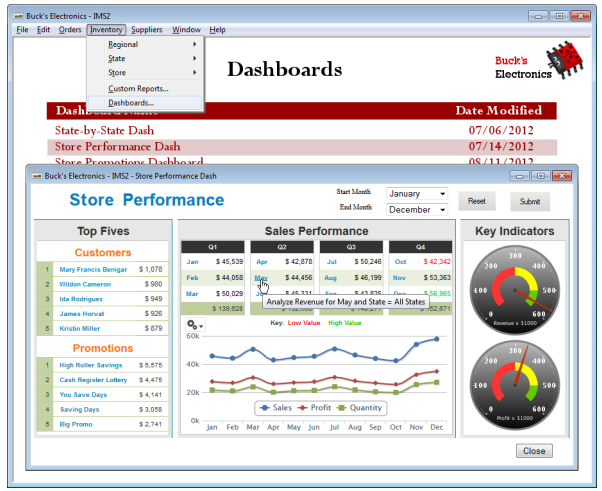Click customer Kristin Miller
602x491 pixels.
(x=79, y=328)
